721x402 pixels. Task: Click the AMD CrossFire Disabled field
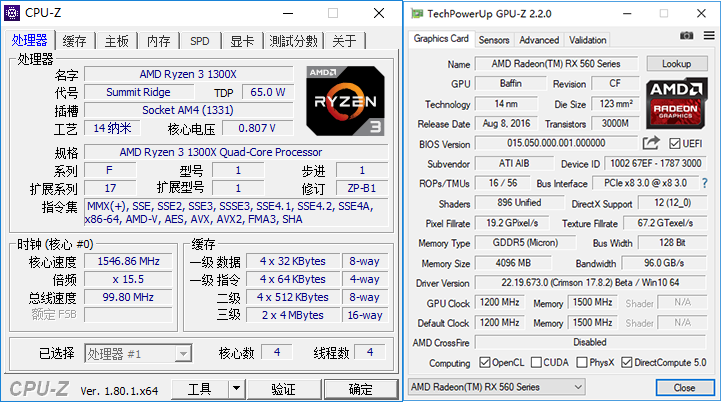click(590, 342)
